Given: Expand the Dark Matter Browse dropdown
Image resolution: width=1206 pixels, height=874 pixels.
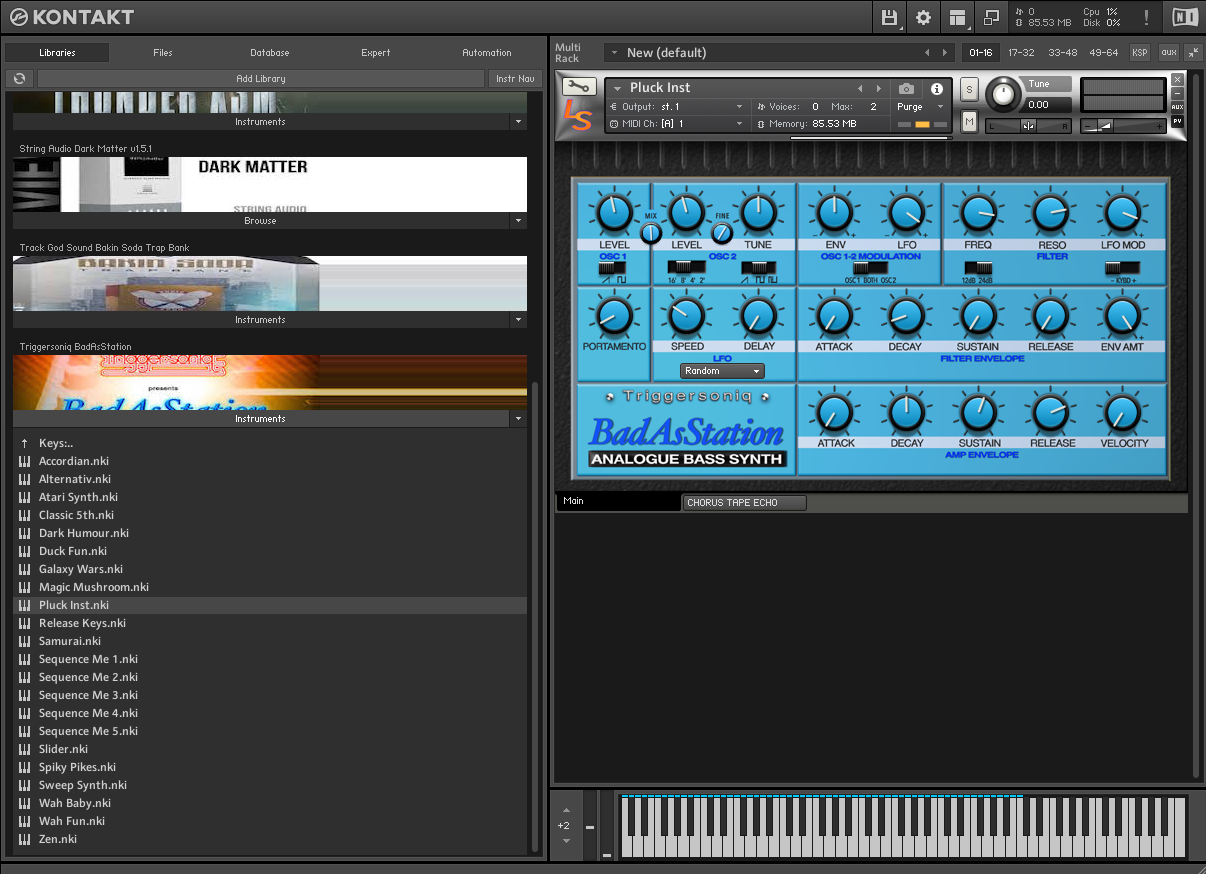Looking at the screenshot, I should point(518,221).
